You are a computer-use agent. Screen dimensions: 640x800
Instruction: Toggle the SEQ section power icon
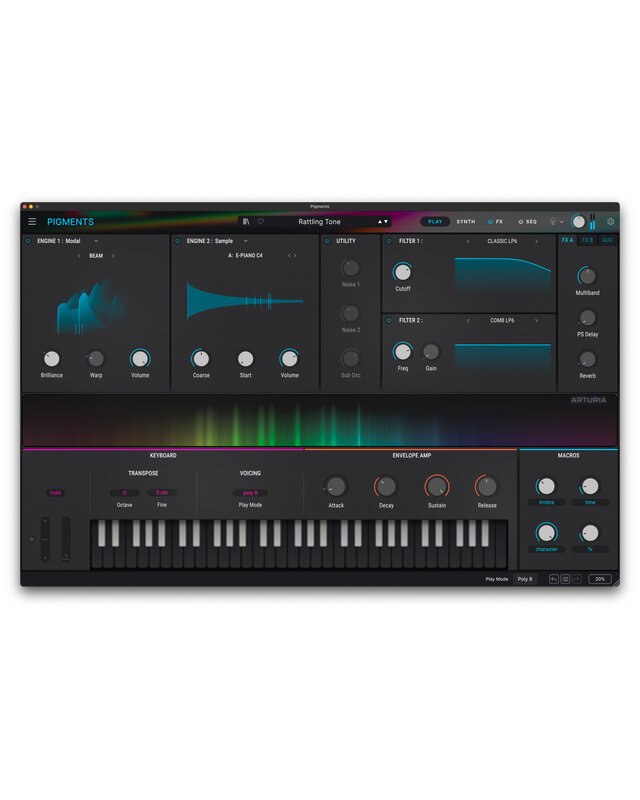point(521,222)
